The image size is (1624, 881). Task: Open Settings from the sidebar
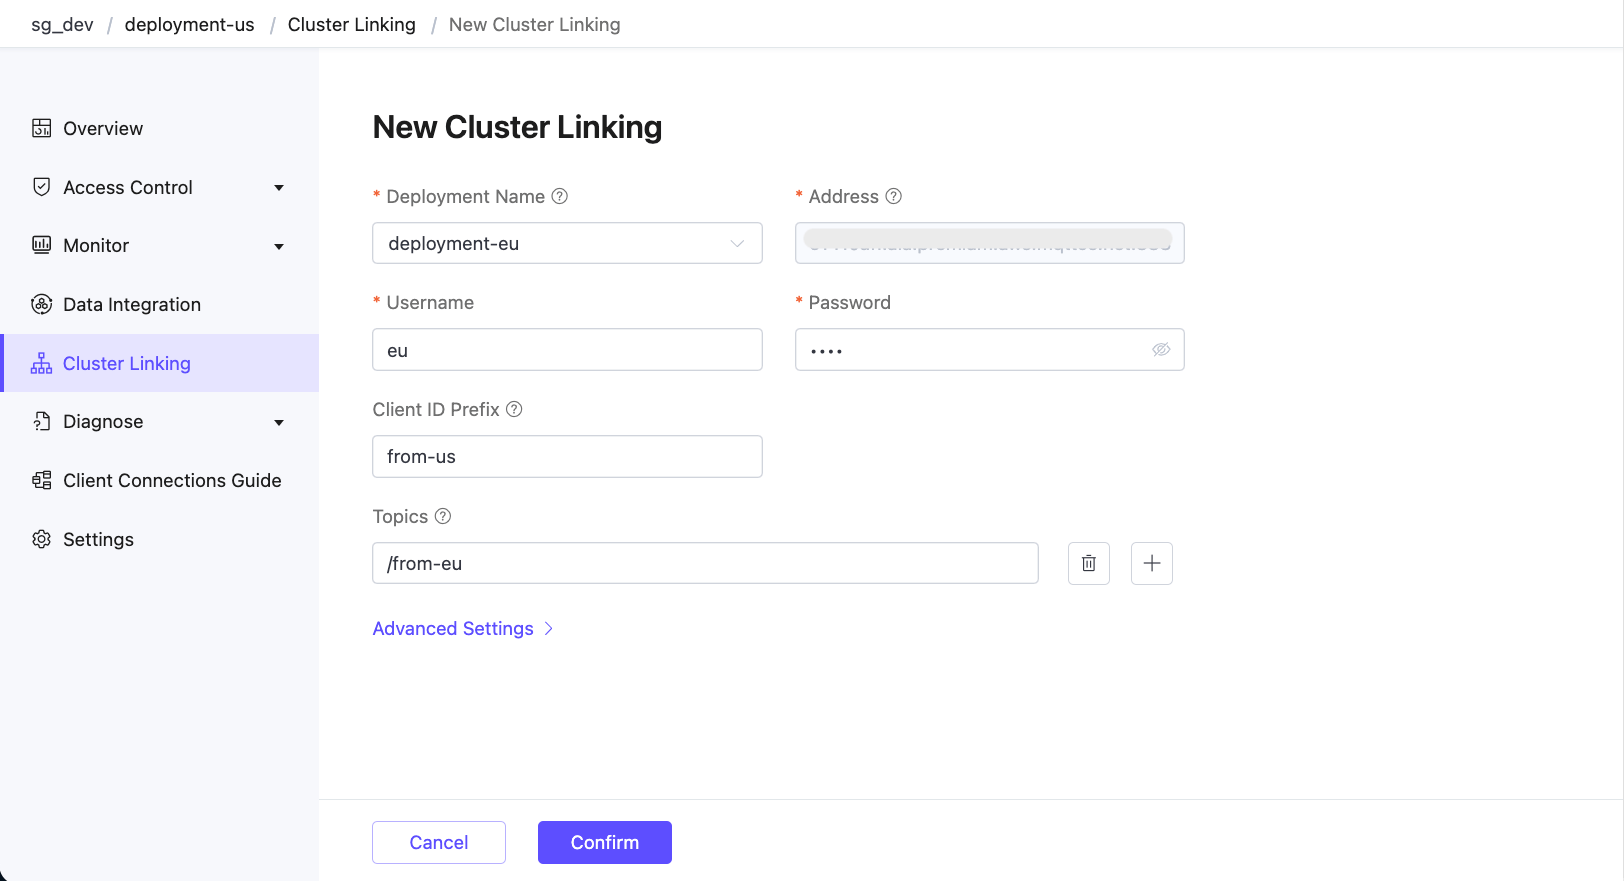[x=160, y=539]
